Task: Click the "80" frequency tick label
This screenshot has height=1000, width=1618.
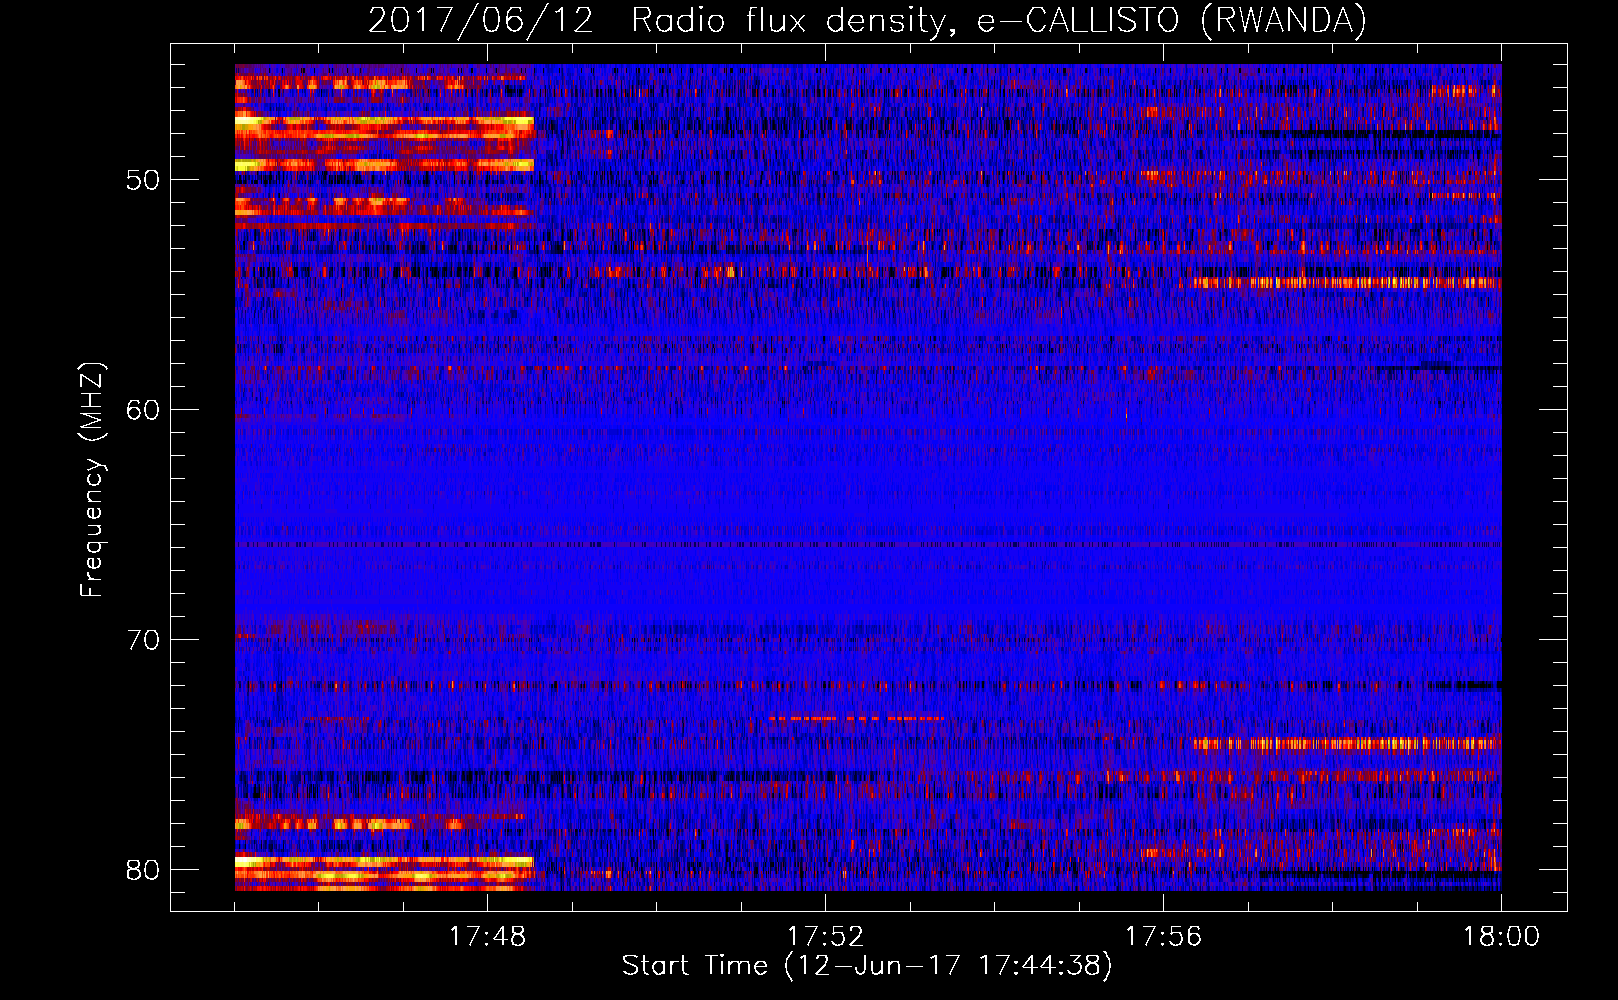Action: click(143, 870)
